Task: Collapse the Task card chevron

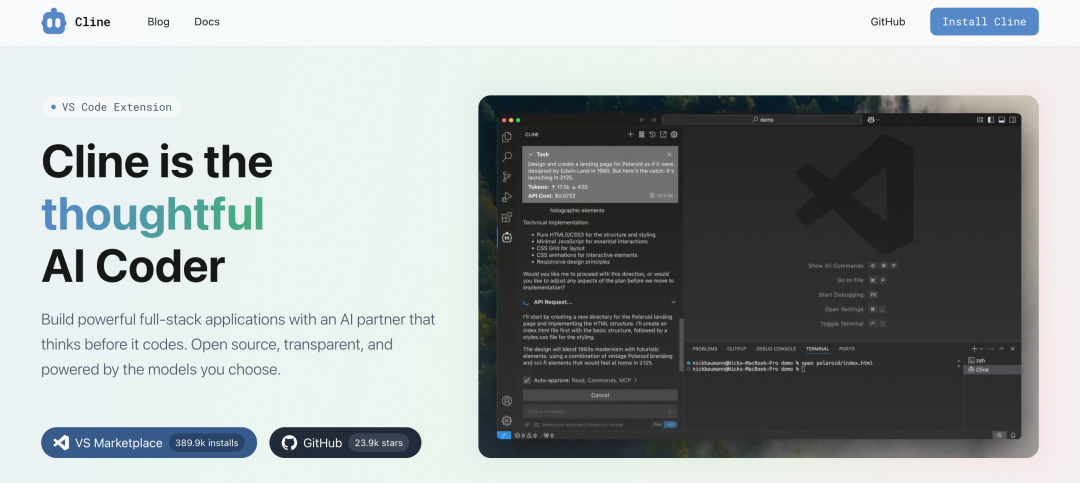Action: pyautogui.click(x=530, y=154)
